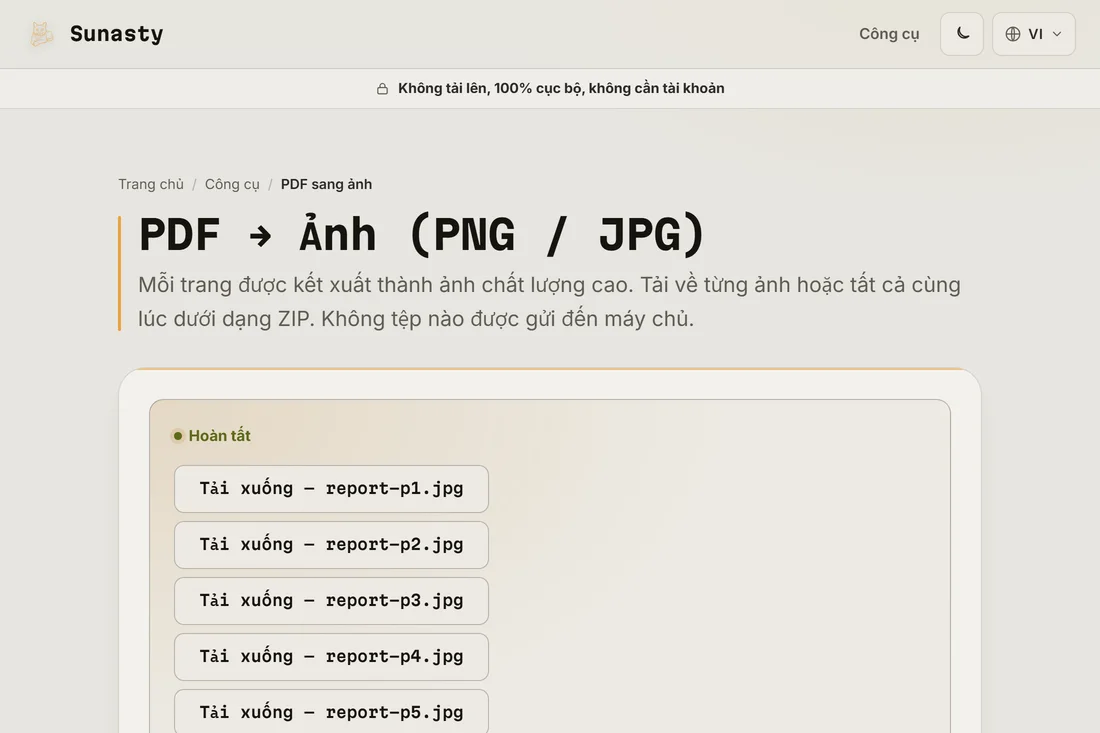
Task: Click the Sunasty cat logo icon
Action: click(41, 34)
